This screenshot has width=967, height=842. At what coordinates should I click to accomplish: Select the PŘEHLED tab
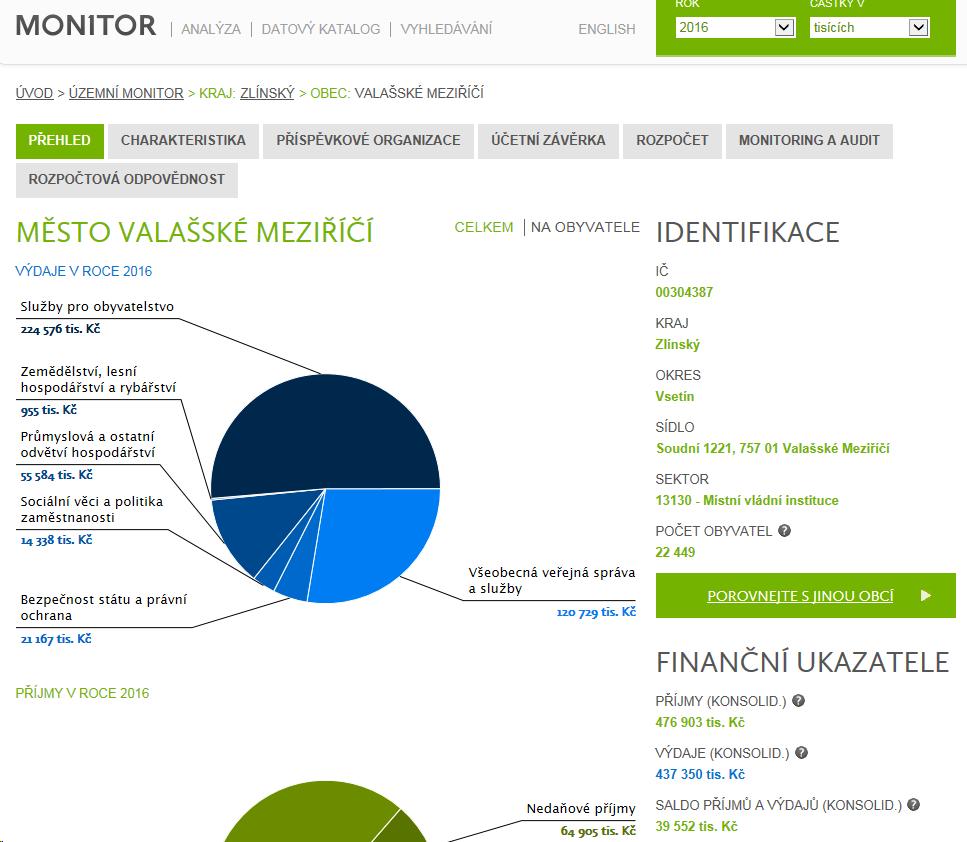[59, 141]
